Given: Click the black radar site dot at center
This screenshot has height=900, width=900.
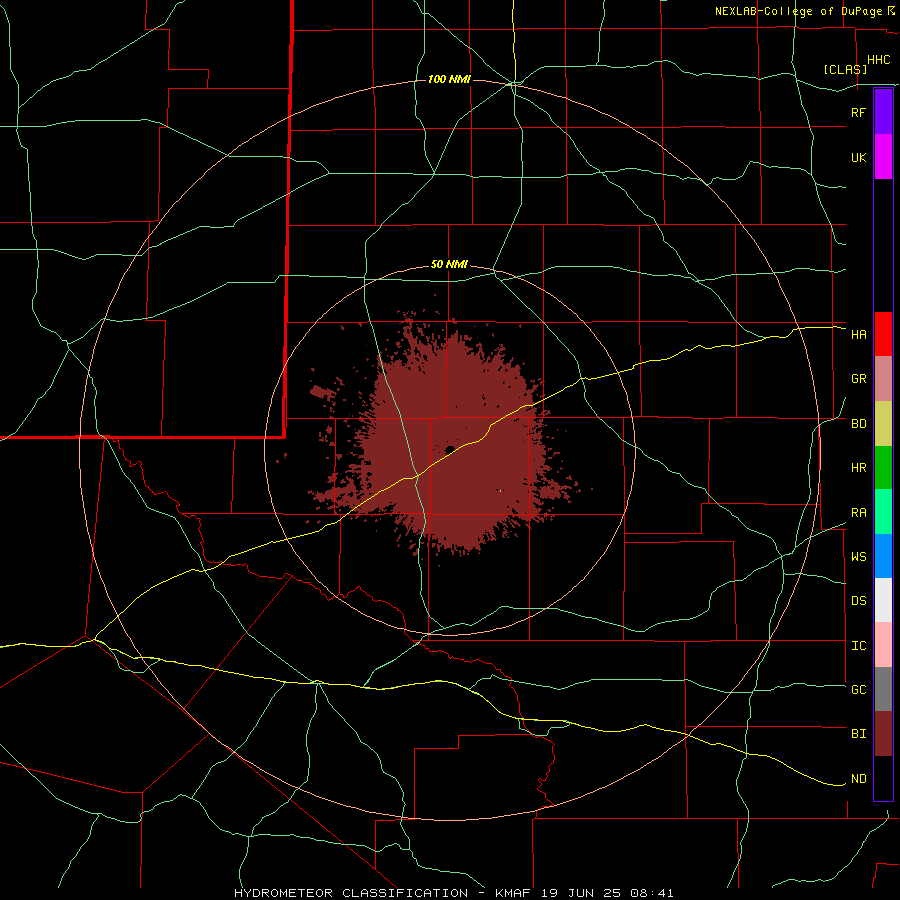Looking at the screenshot, I should (x=450, y=449).
